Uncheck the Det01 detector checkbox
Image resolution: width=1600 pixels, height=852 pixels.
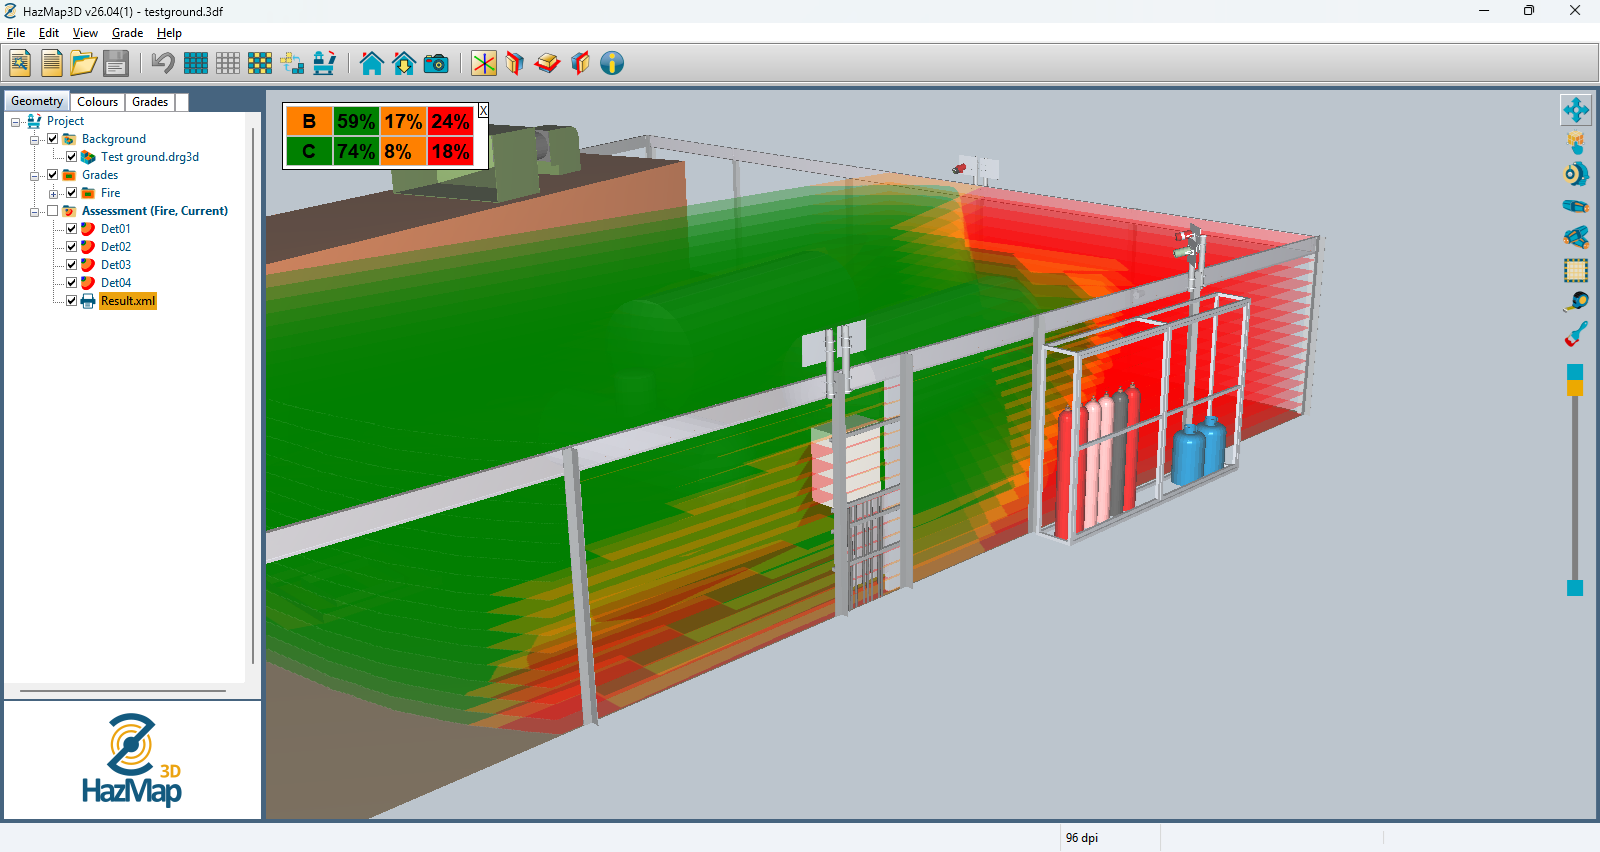click(72, 229)
